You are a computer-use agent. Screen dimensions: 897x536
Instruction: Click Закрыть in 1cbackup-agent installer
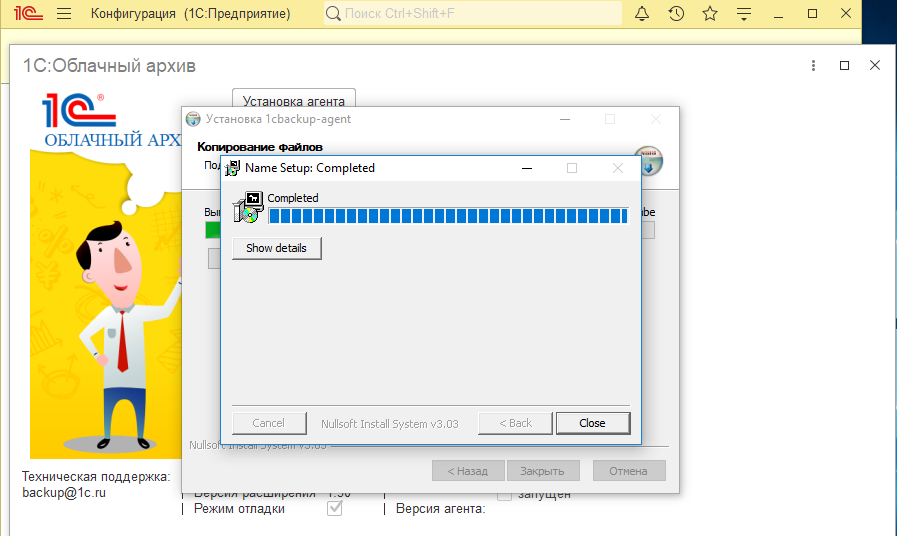pyautogui.click(x=542, y=471)
